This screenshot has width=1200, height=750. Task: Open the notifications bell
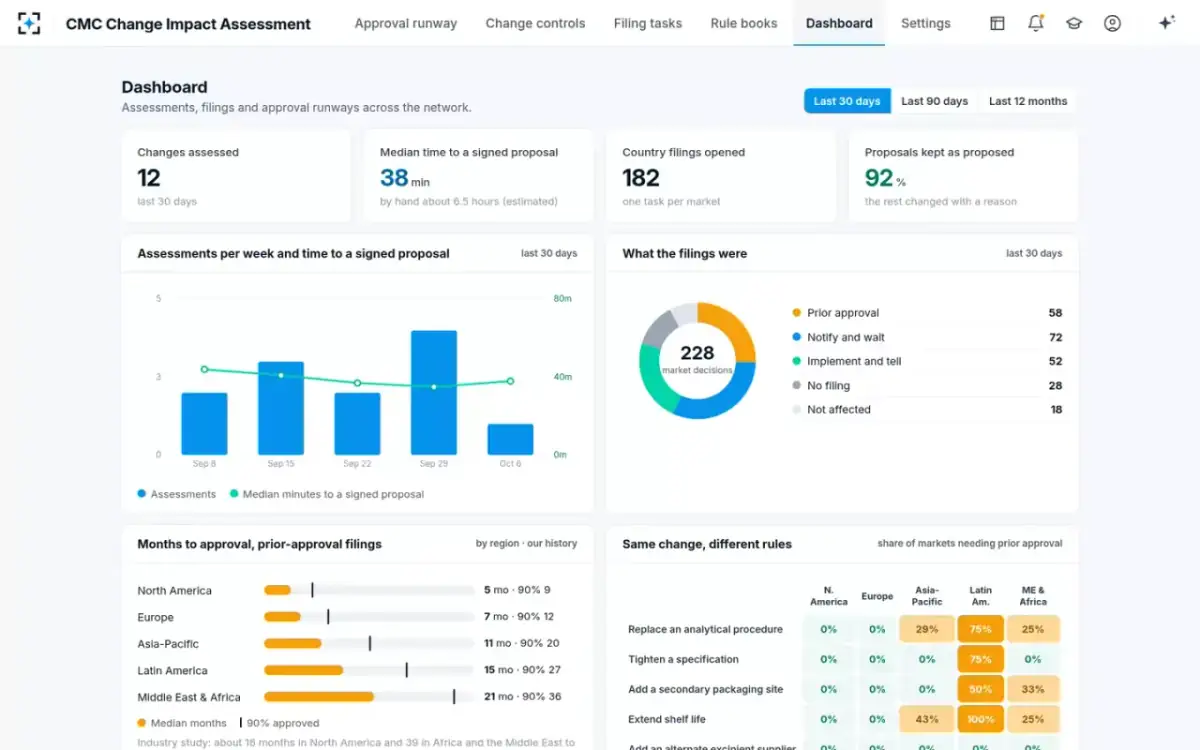[1036, 23]
